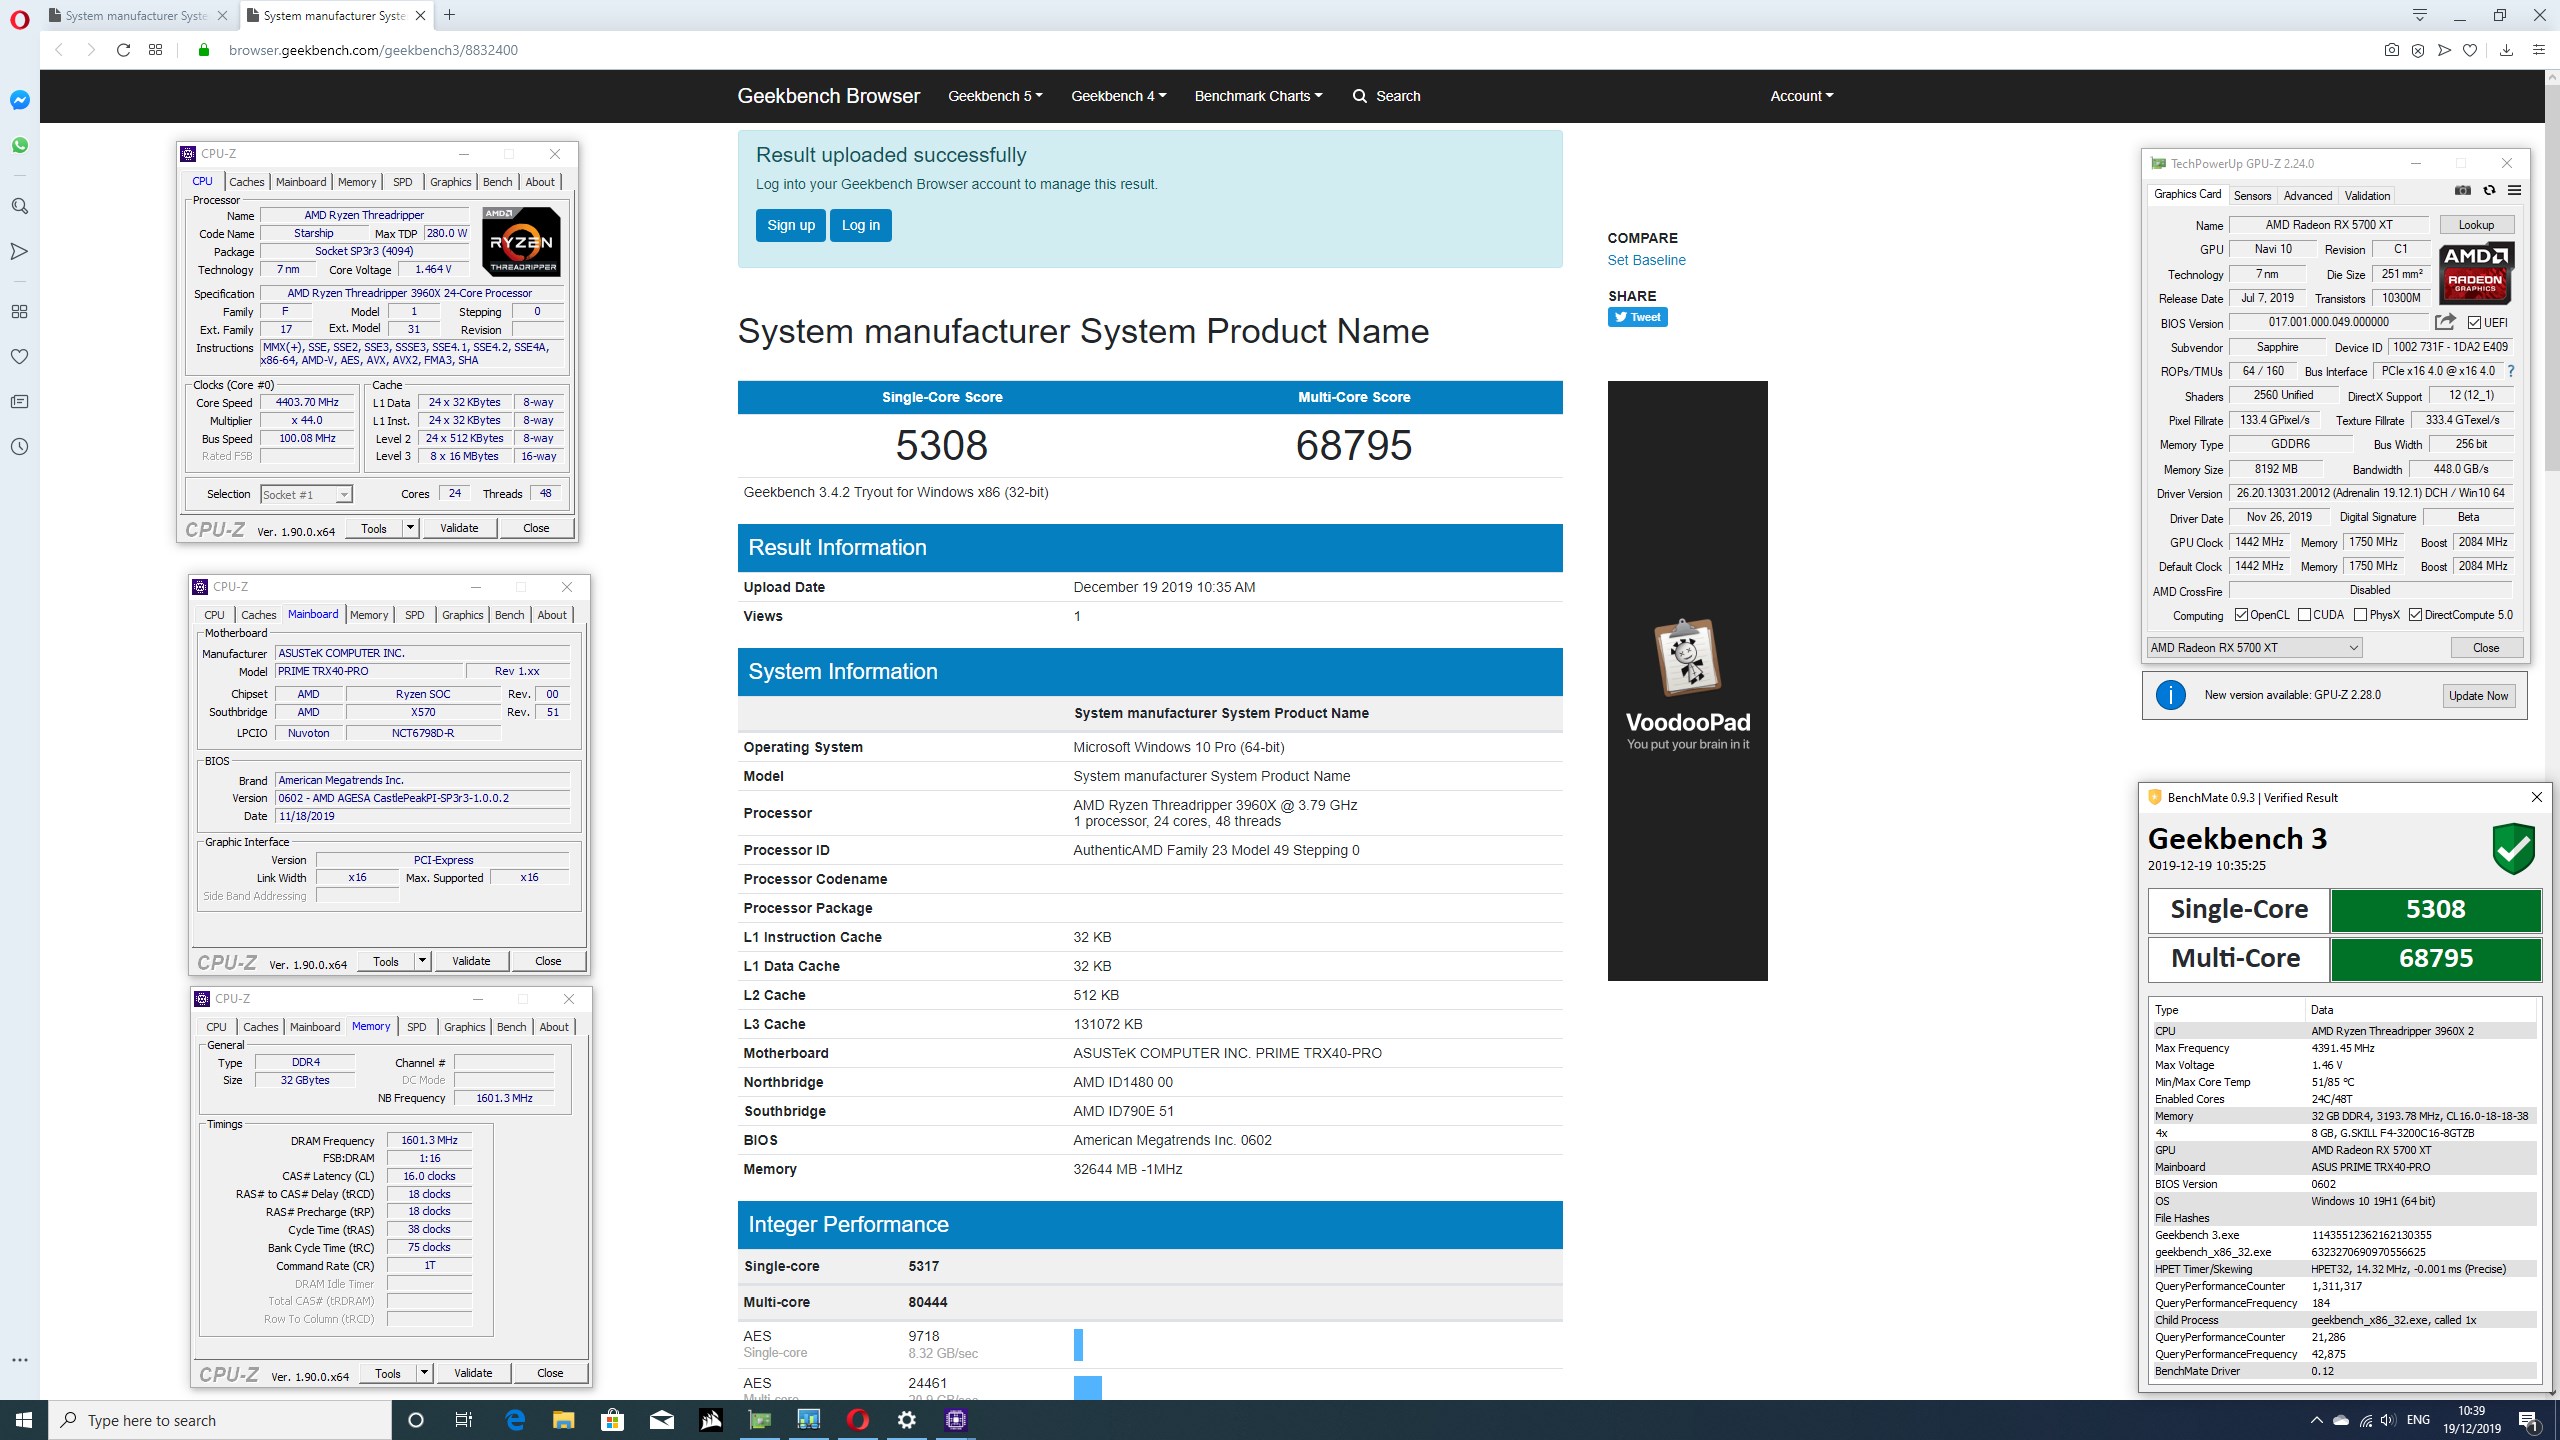
Task: Take GPU-Z screenshot camera icon
Action: [2463, 191]
